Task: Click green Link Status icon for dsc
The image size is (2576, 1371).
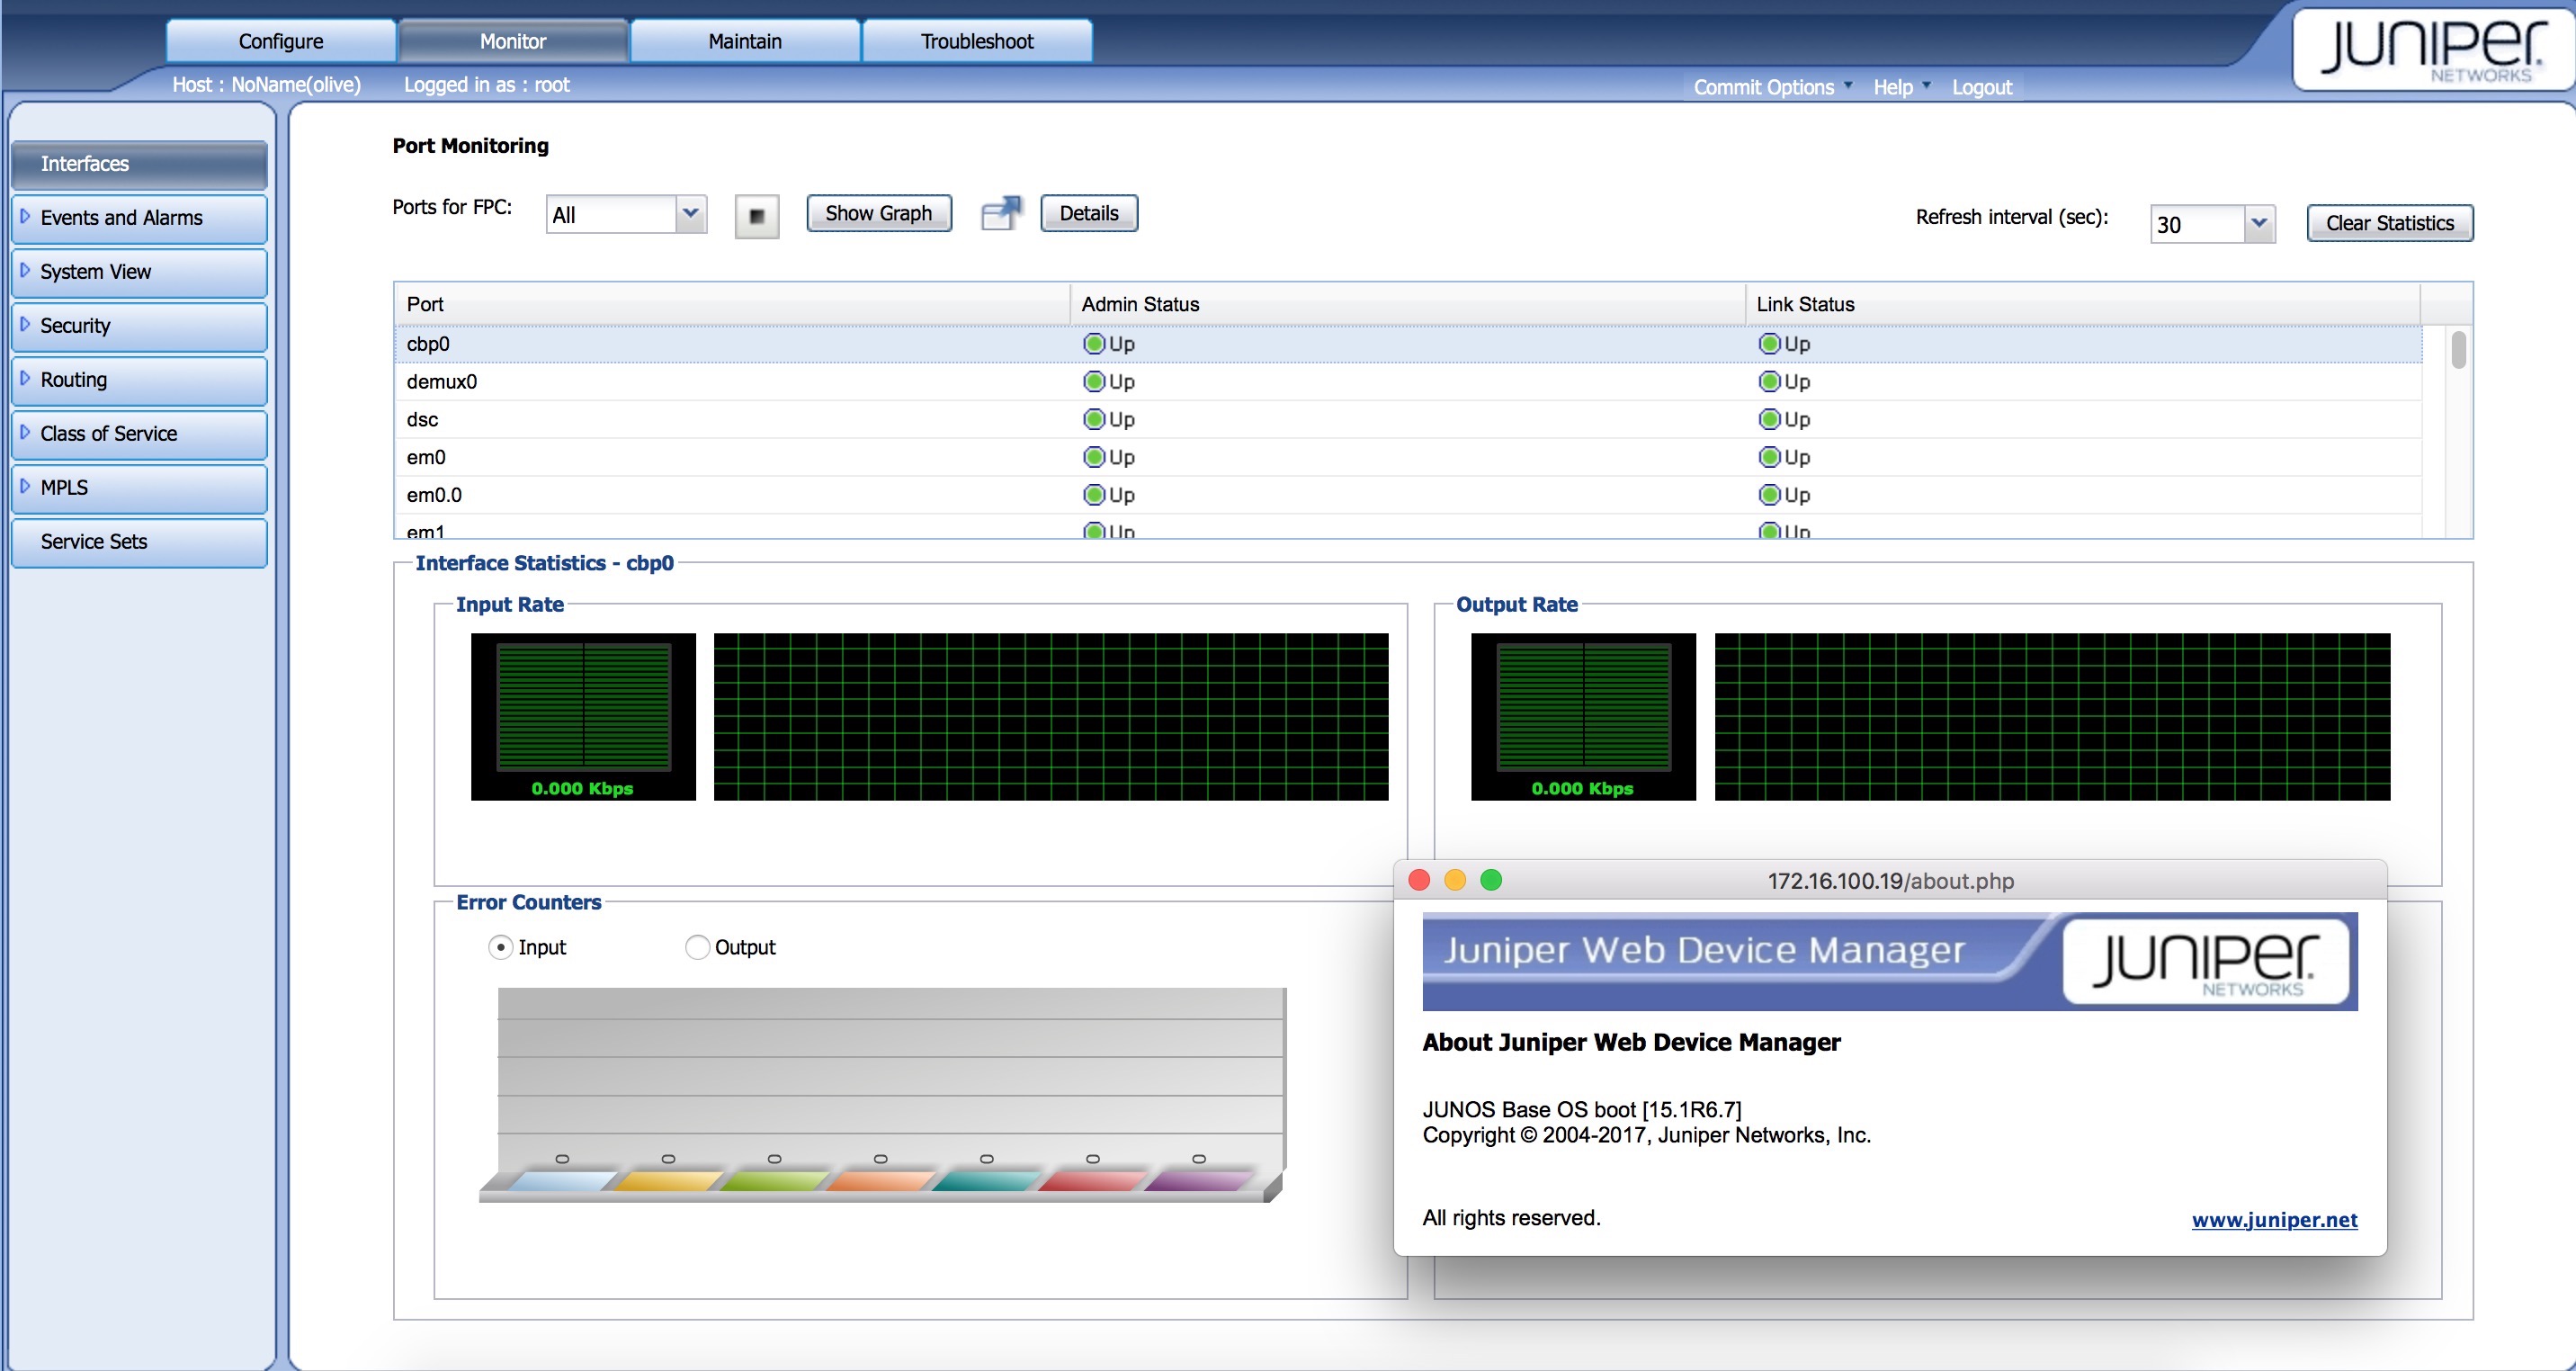Action: click(x=1769, y=420)
